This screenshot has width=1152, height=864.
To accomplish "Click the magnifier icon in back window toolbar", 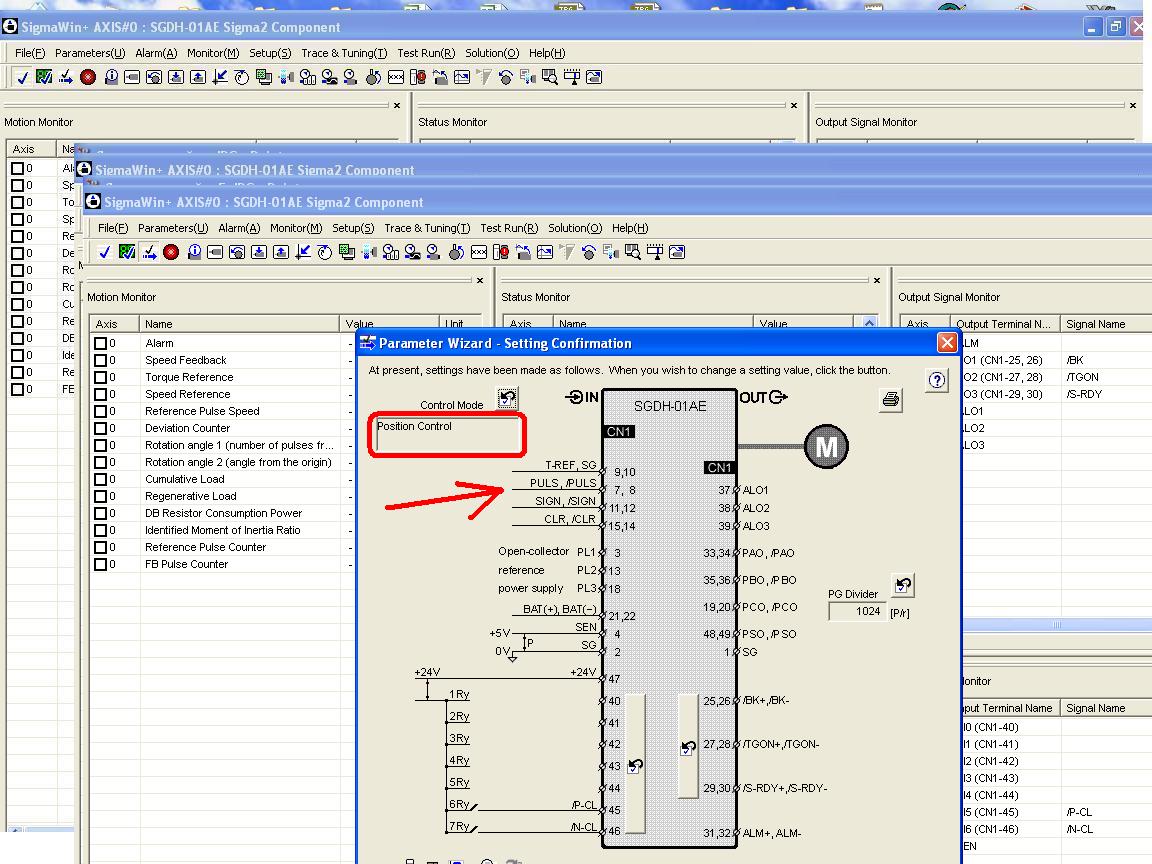I will pyautogui.click(x=550, y=77).
